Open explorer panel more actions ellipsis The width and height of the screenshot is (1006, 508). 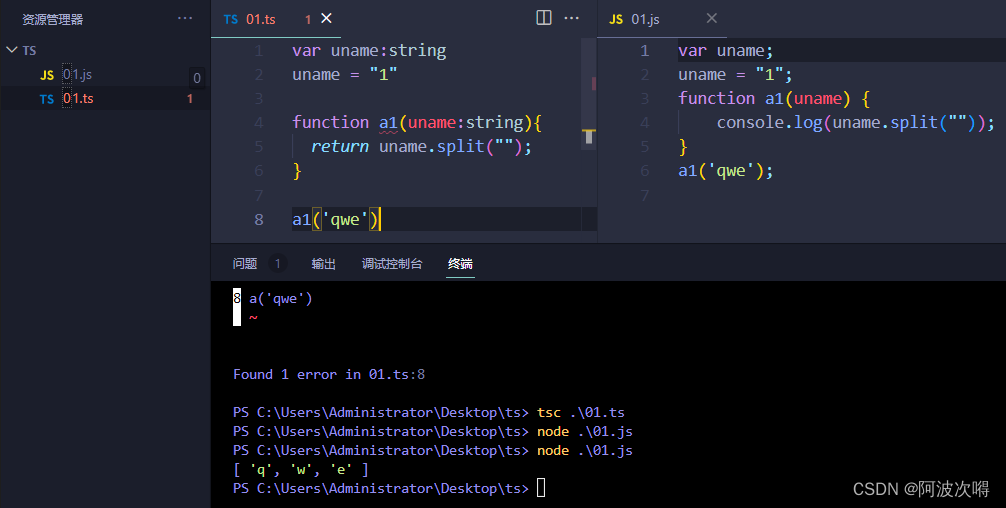click(x=185, y=18)
